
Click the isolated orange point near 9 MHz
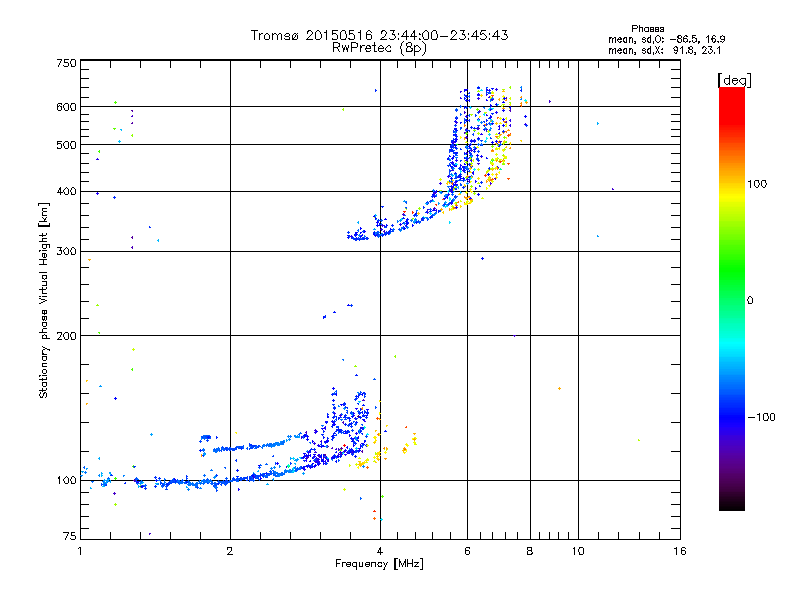pos(560,389)
